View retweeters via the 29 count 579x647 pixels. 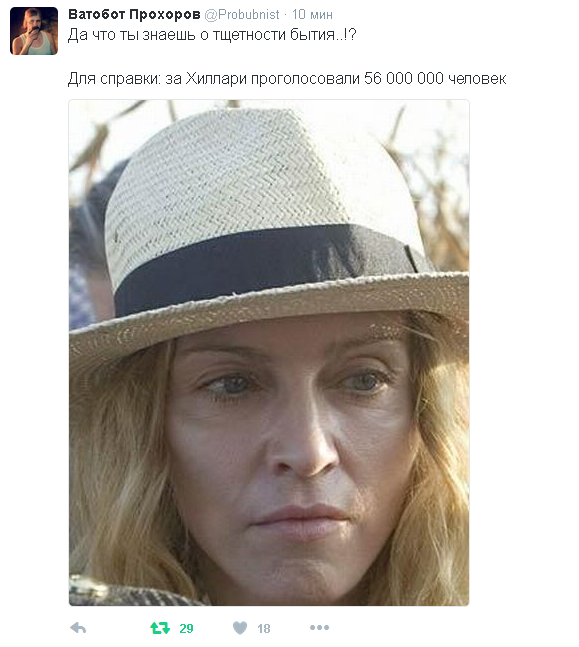186,628
